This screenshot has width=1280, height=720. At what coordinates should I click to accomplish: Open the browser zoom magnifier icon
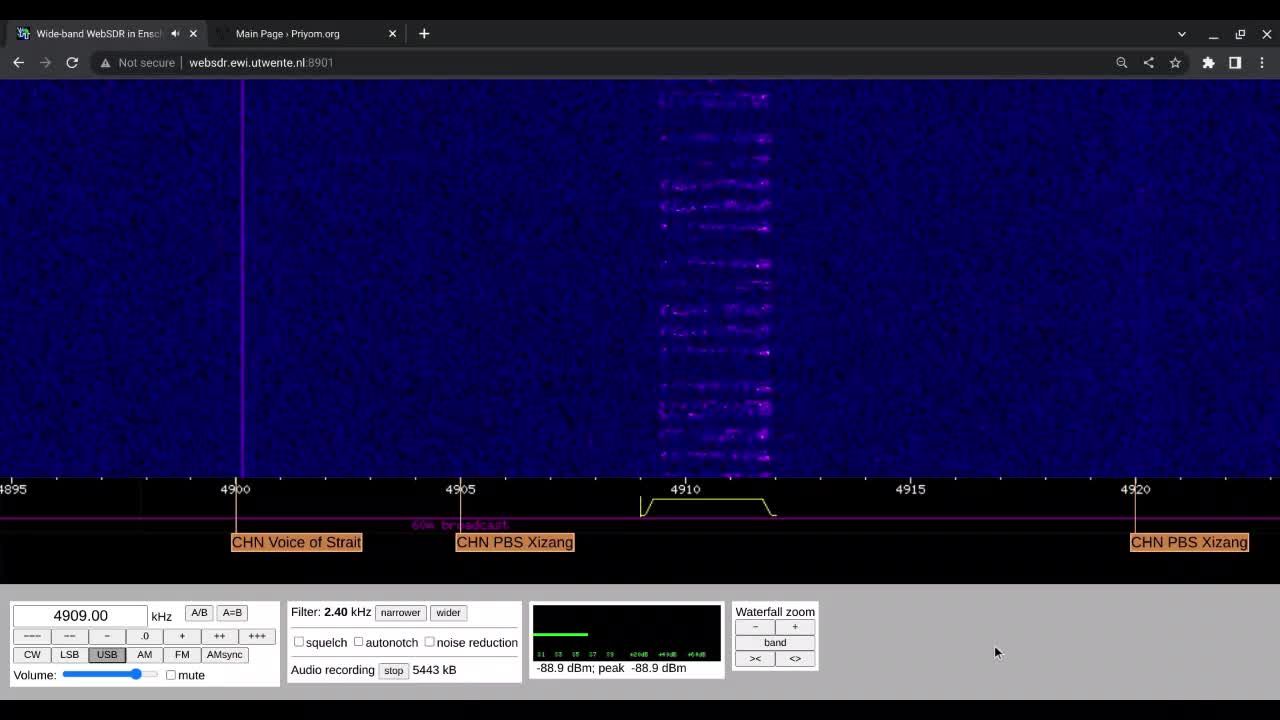[1122, 62]
